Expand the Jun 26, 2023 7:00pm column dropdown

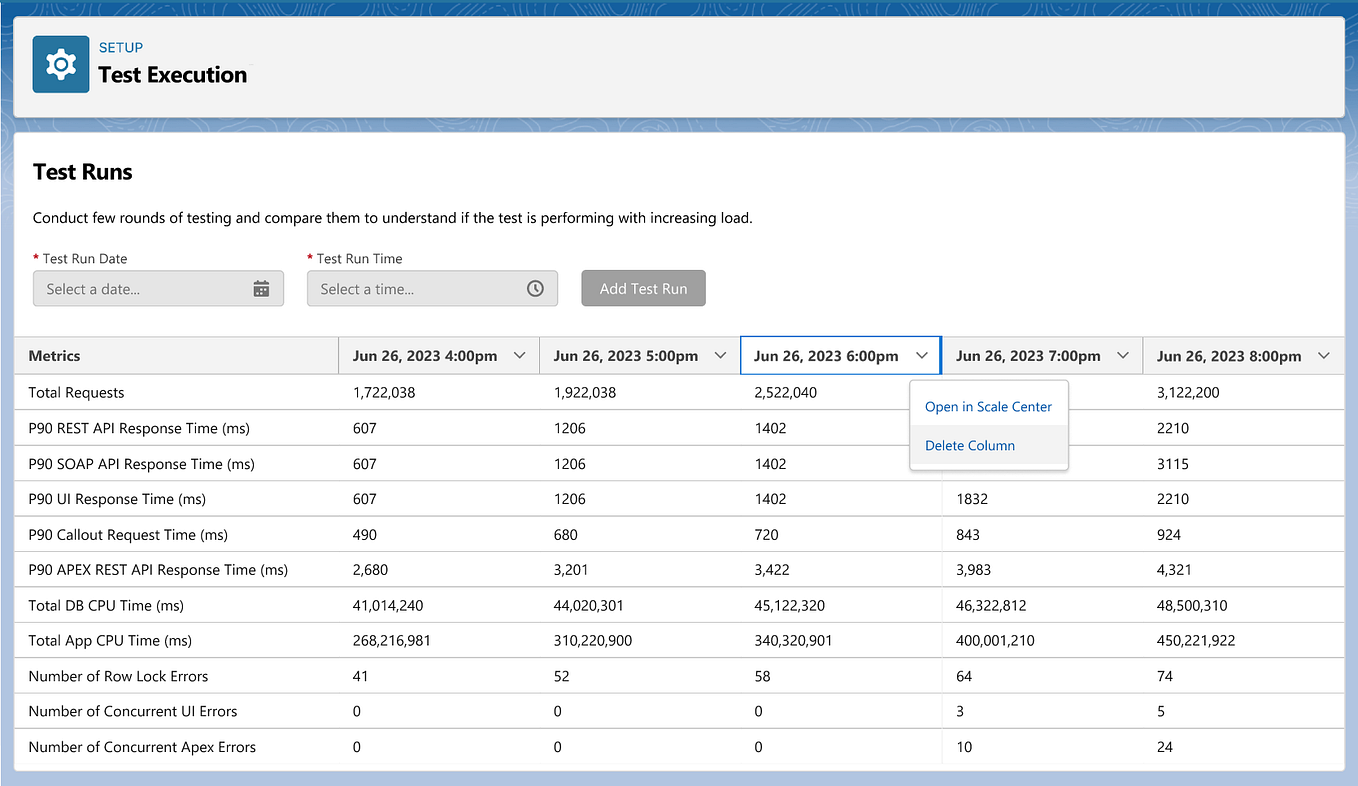pyautogui.click(x=1123, y=354)
